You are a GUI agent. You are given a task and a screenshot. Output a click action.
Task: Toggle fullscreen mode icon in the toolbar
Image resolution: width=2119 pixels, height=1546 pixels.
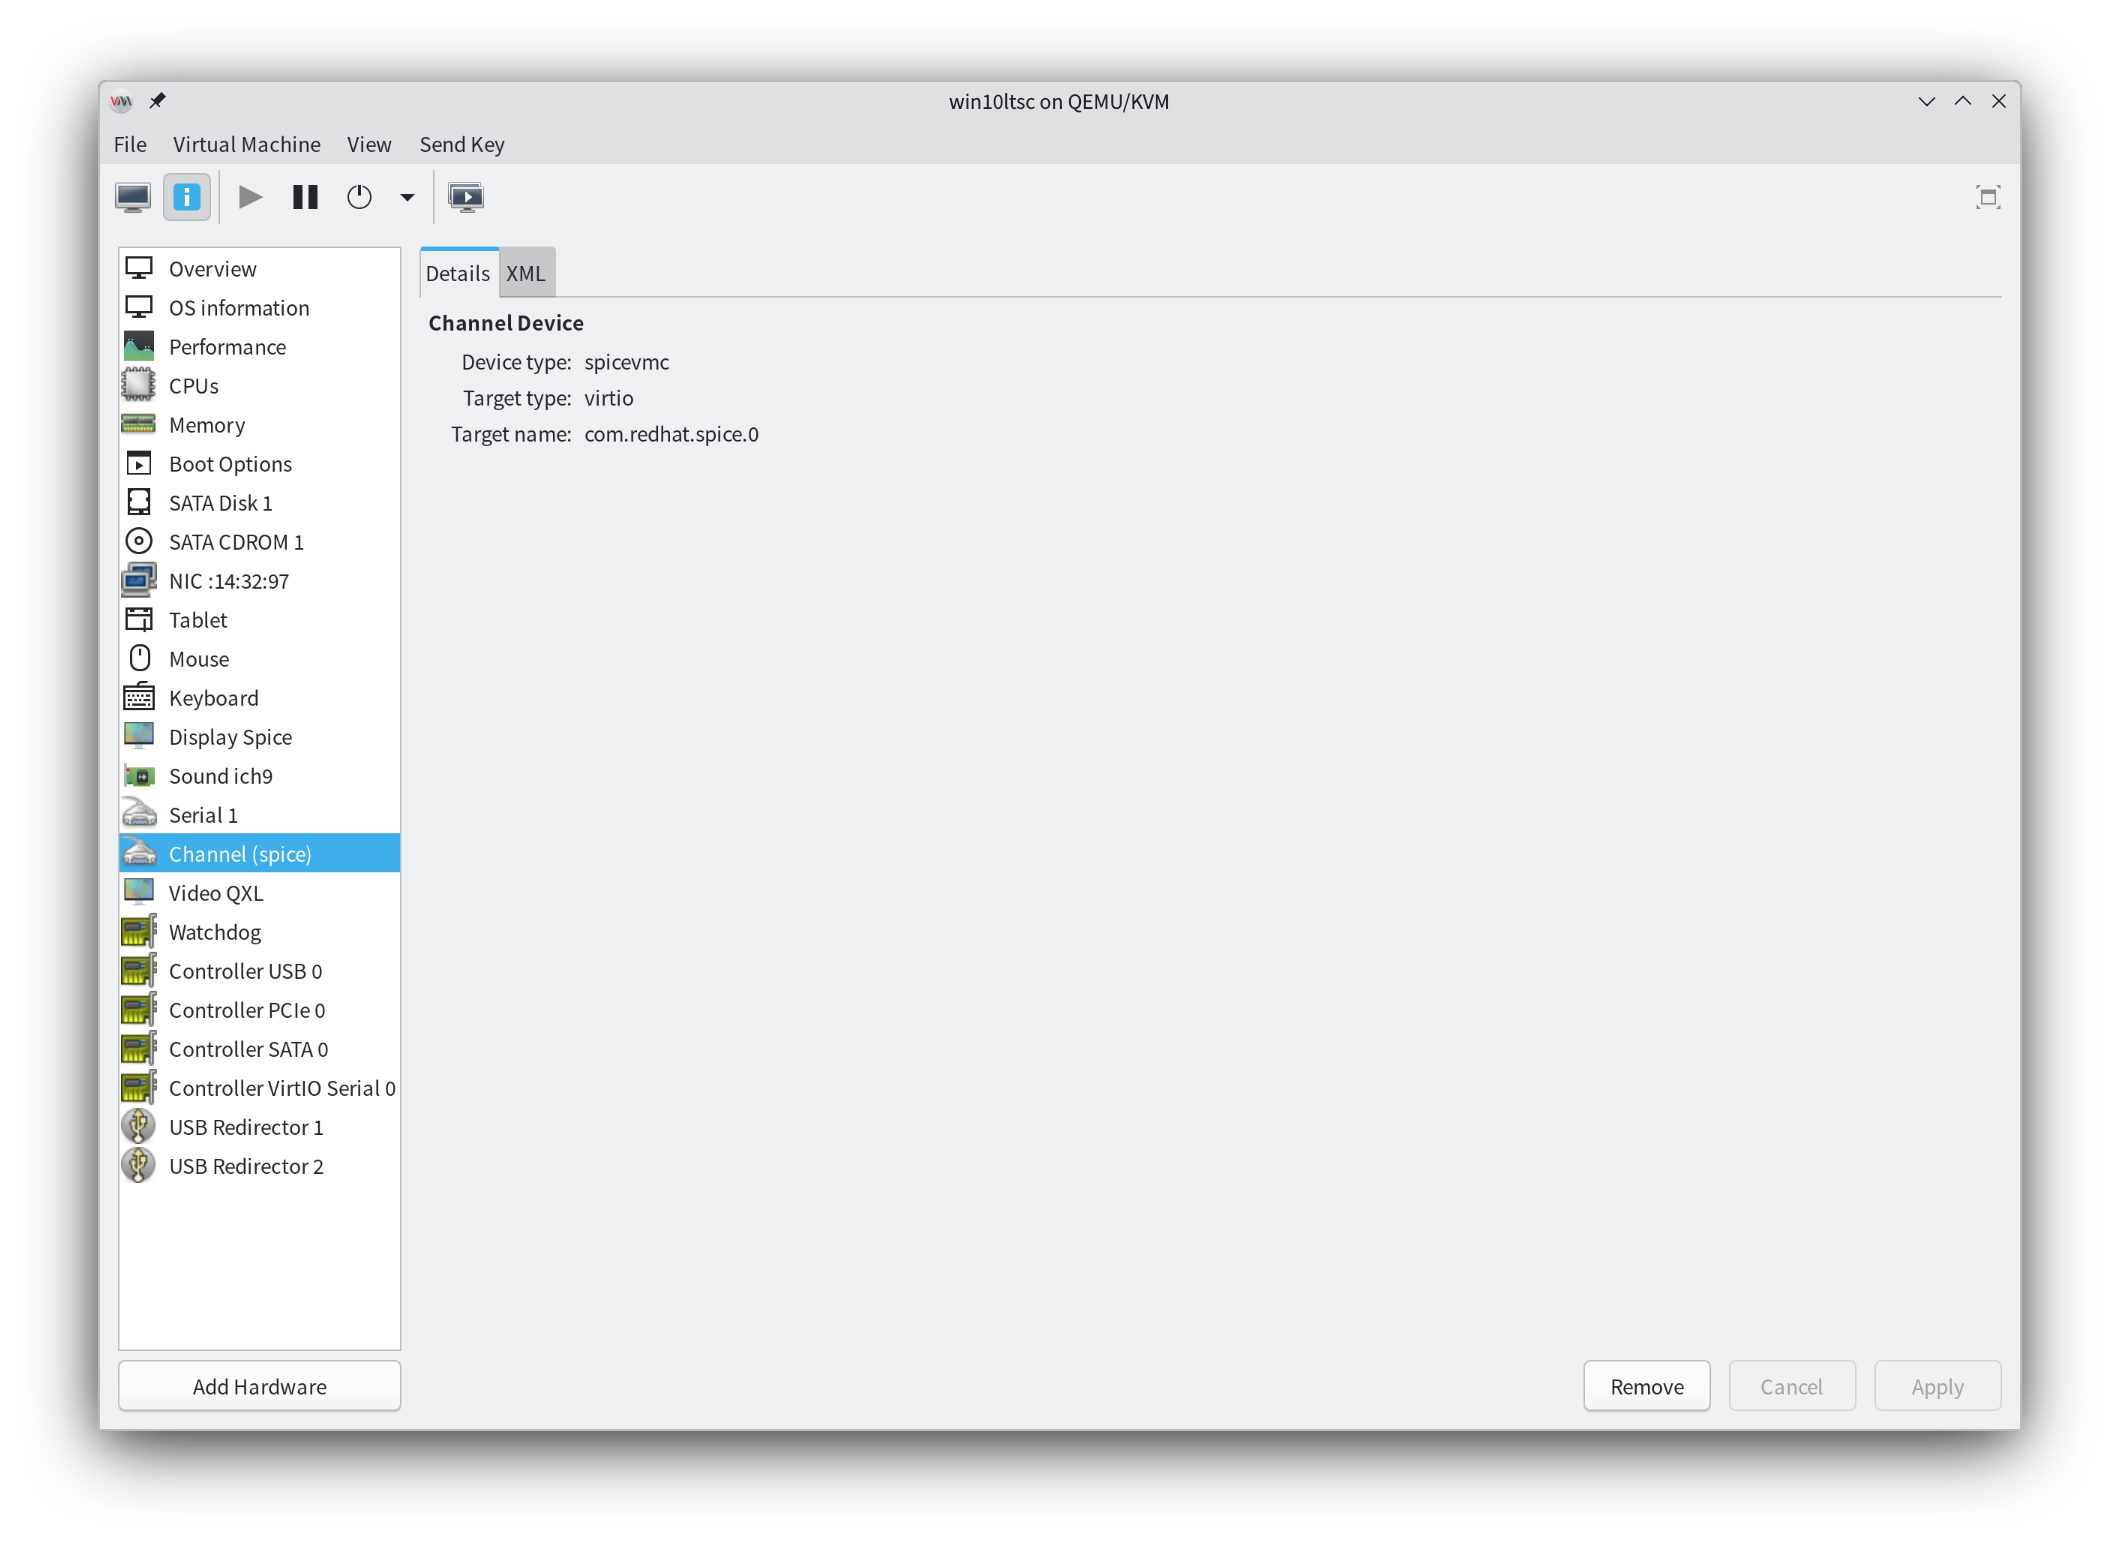[x=1987, y=197]
